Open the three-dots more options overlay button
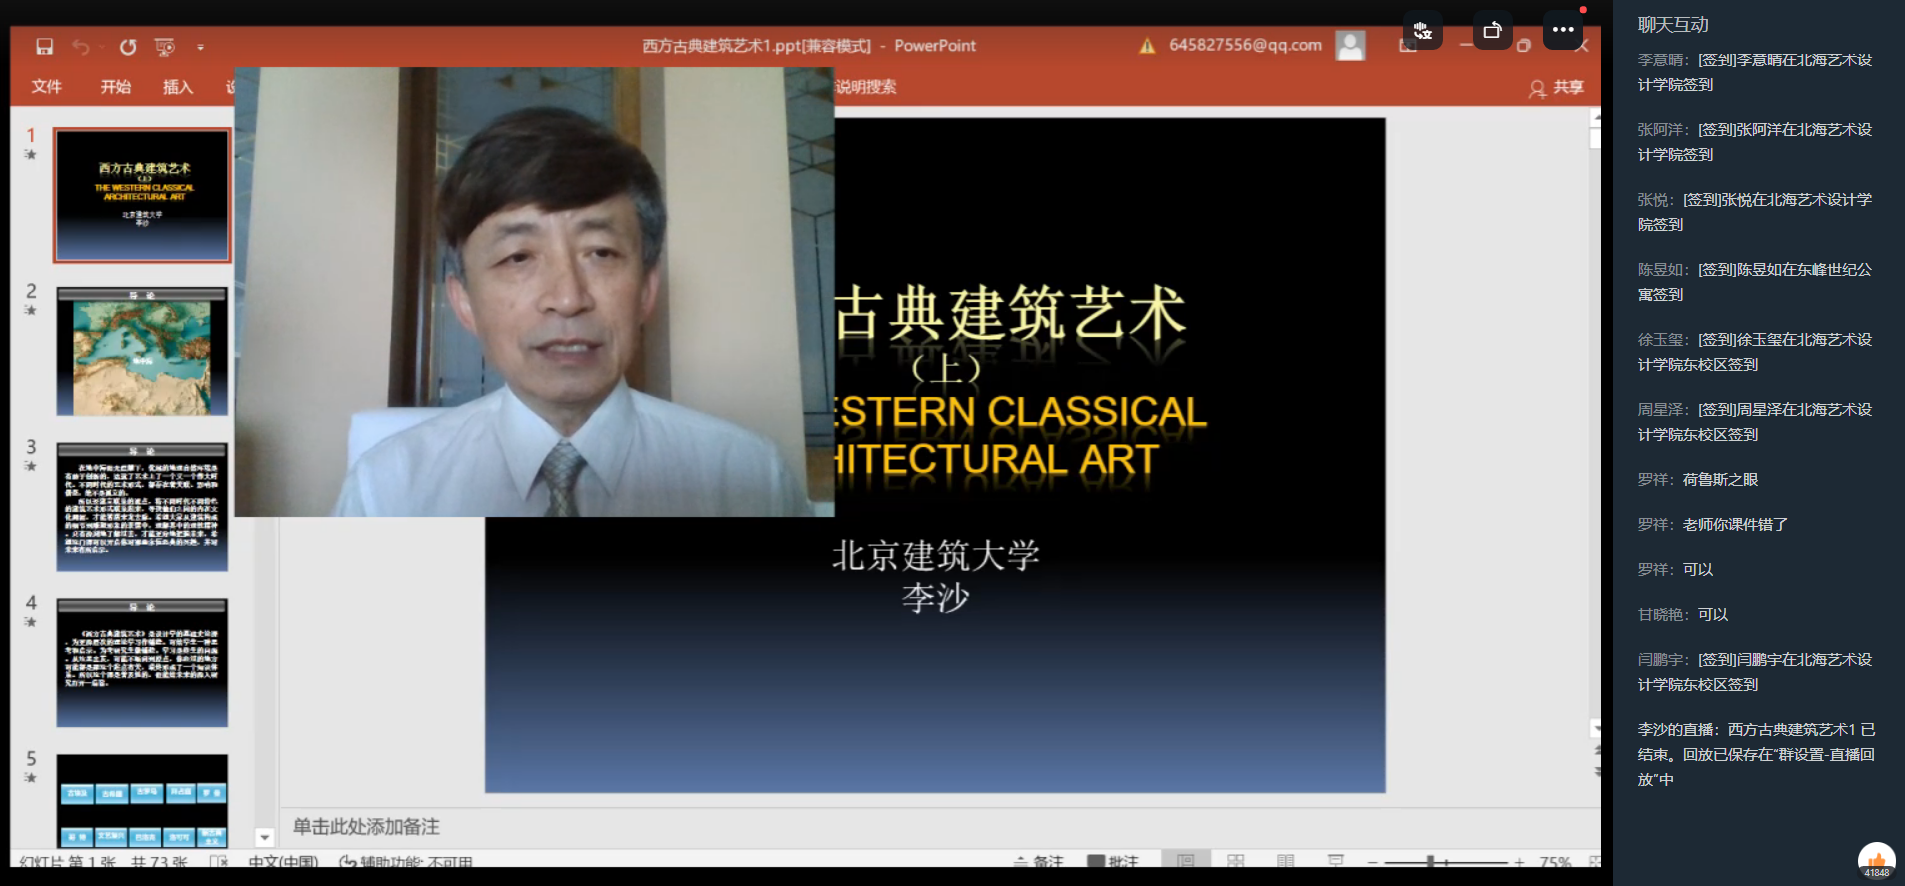 (x=1563, y=30)
